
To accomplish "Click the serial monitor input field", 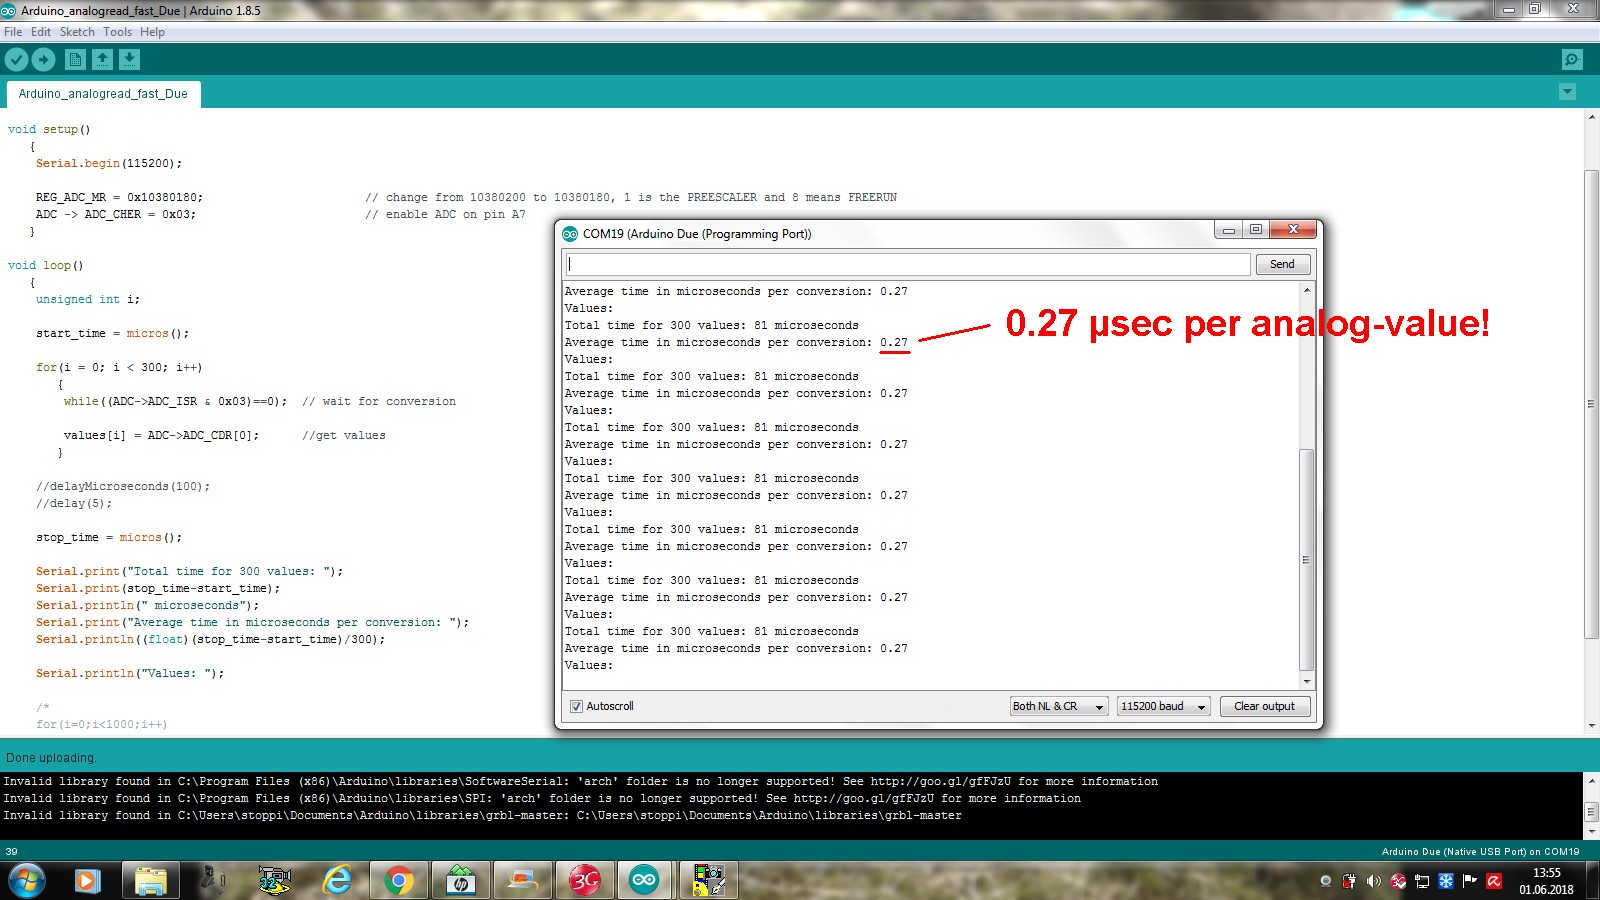I will click(x=908, y=264).
